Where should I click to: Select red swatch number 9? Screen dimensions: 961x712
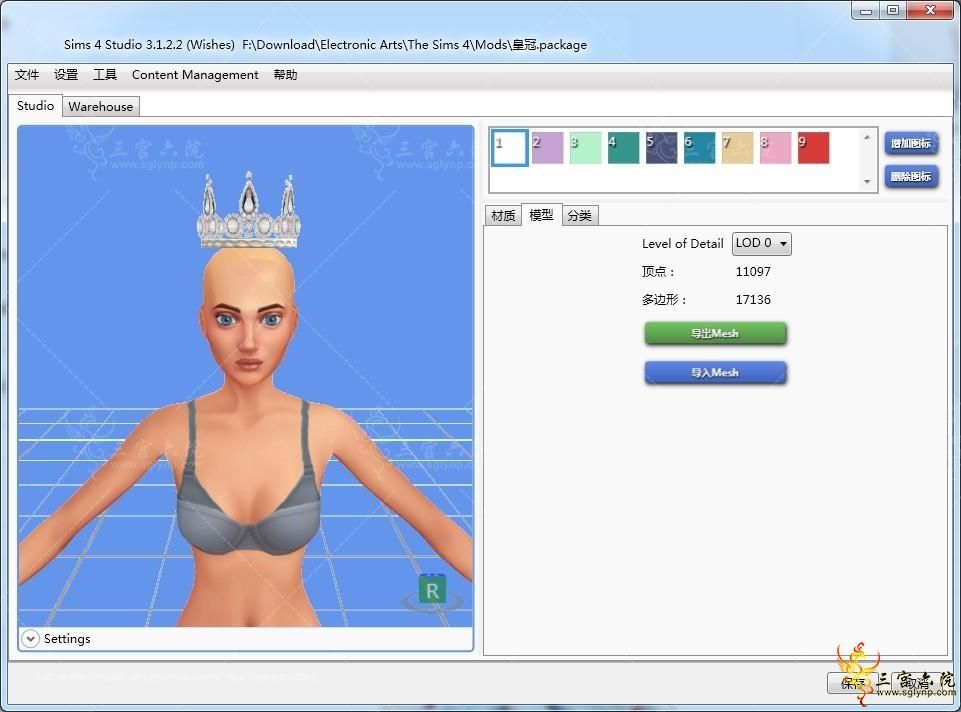[x=813, y=148]
